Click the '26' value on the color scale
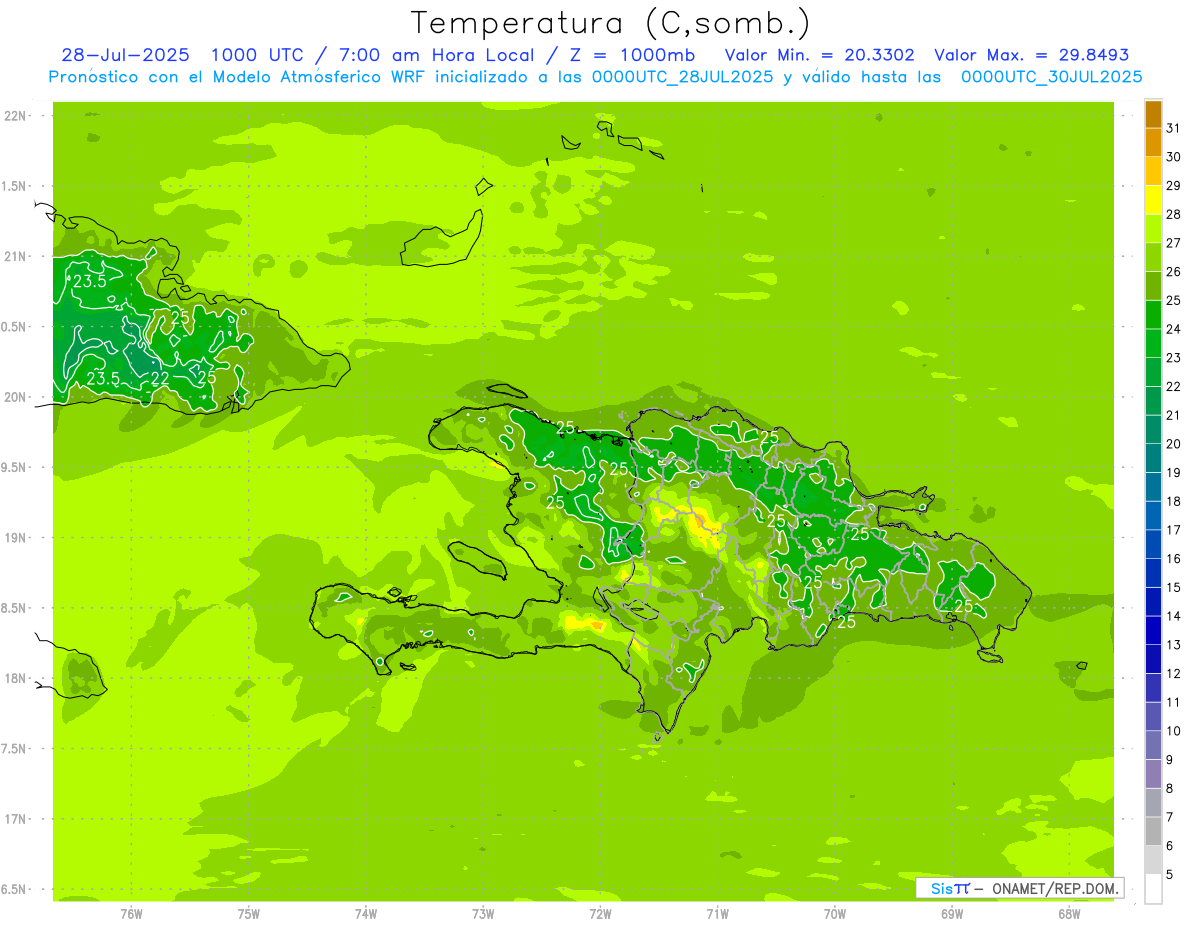The image size is (1200, 927). pos(1173,271)
